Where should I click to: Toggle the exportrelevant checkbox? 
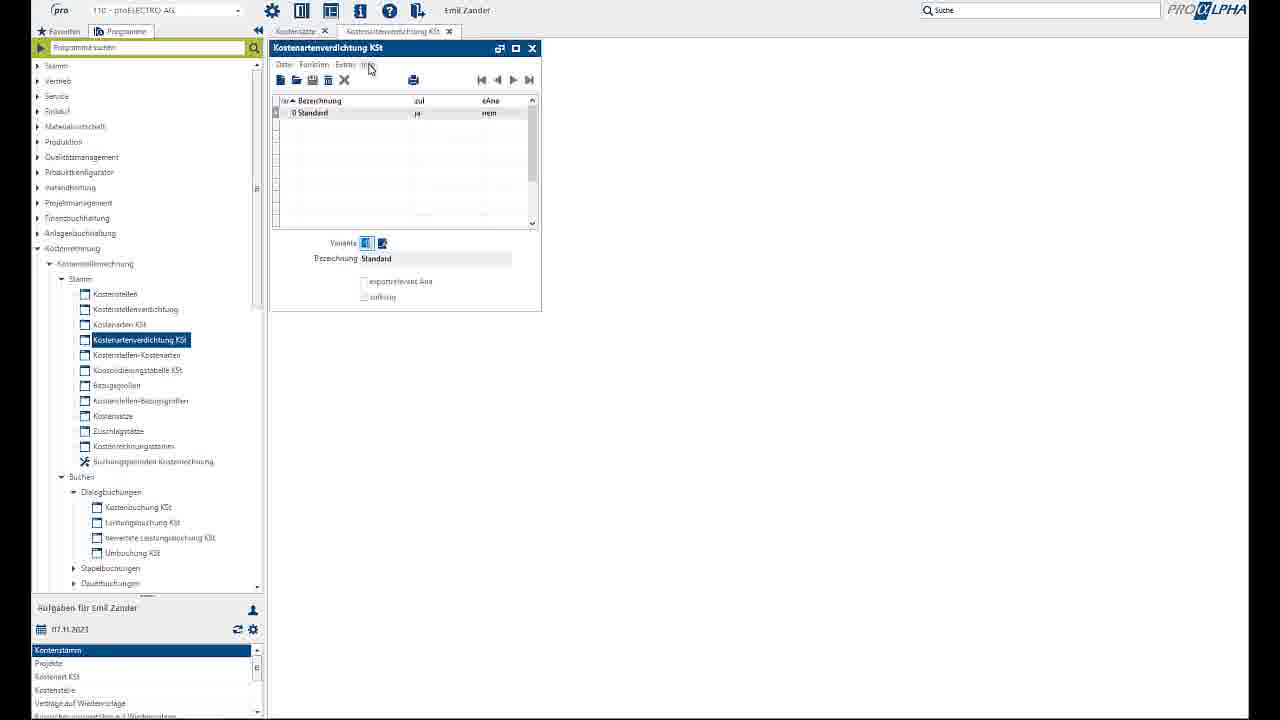click(364, 282)
